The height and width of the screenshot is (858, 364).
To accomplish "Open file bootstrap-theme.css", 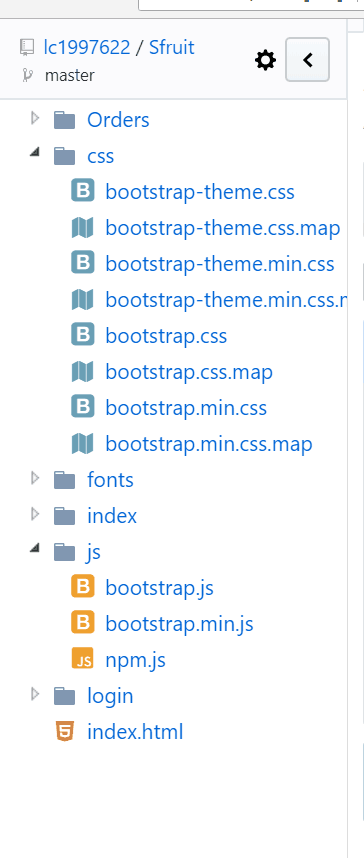I will click(x=200, y=192).
